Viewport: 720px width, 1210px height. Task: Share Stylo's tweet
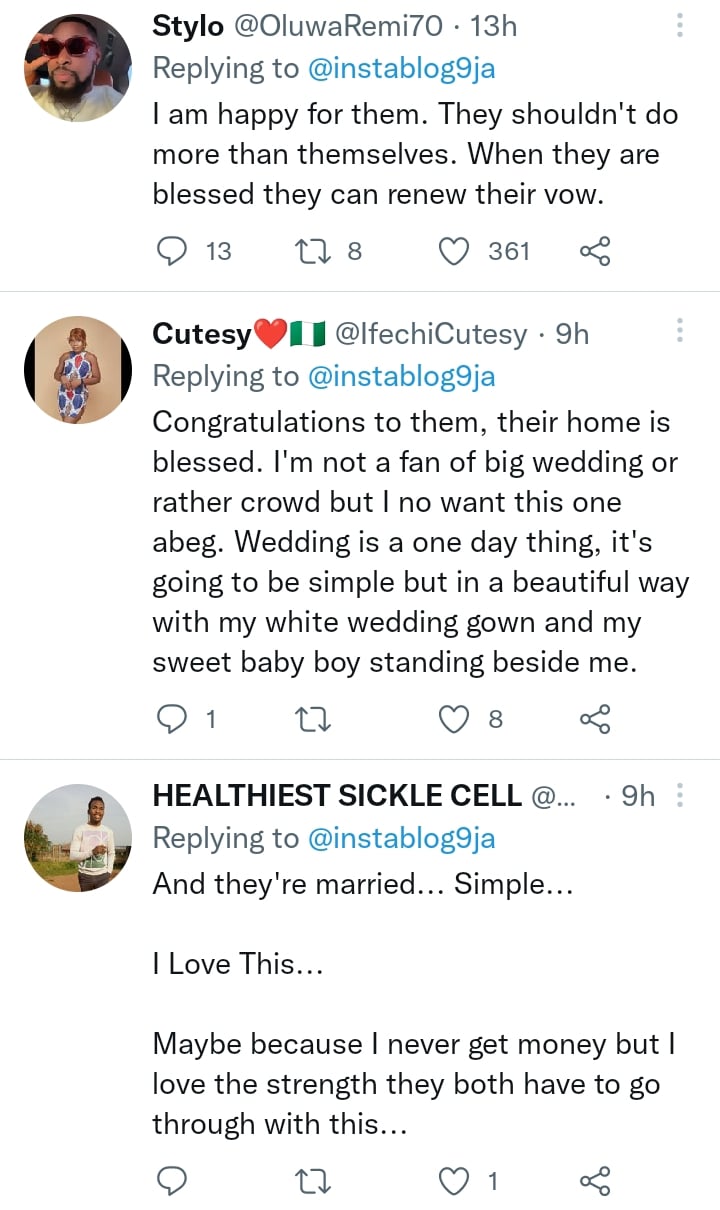[x=594, y=250]
